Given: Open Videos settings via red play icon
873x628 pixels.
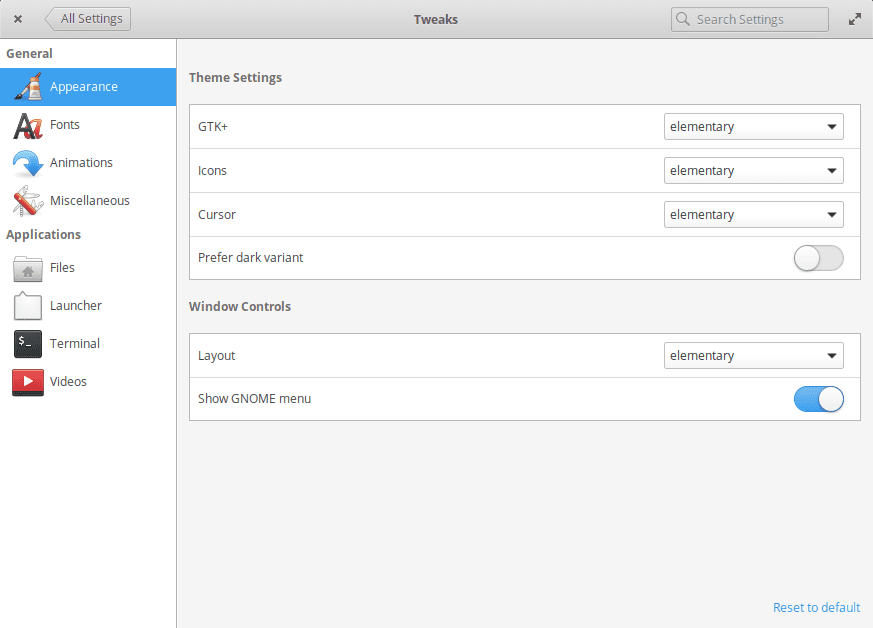Looking at the screenshot, I should point(27,382).
